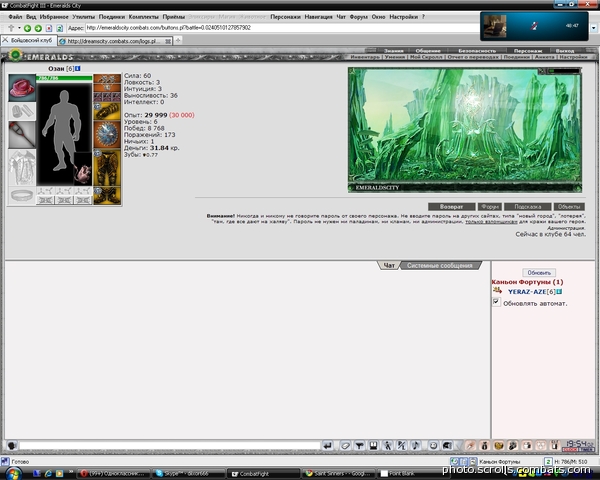Click the chat message input field
The width and height of the screenshot is (600, 480).
(x=170, y=446)
